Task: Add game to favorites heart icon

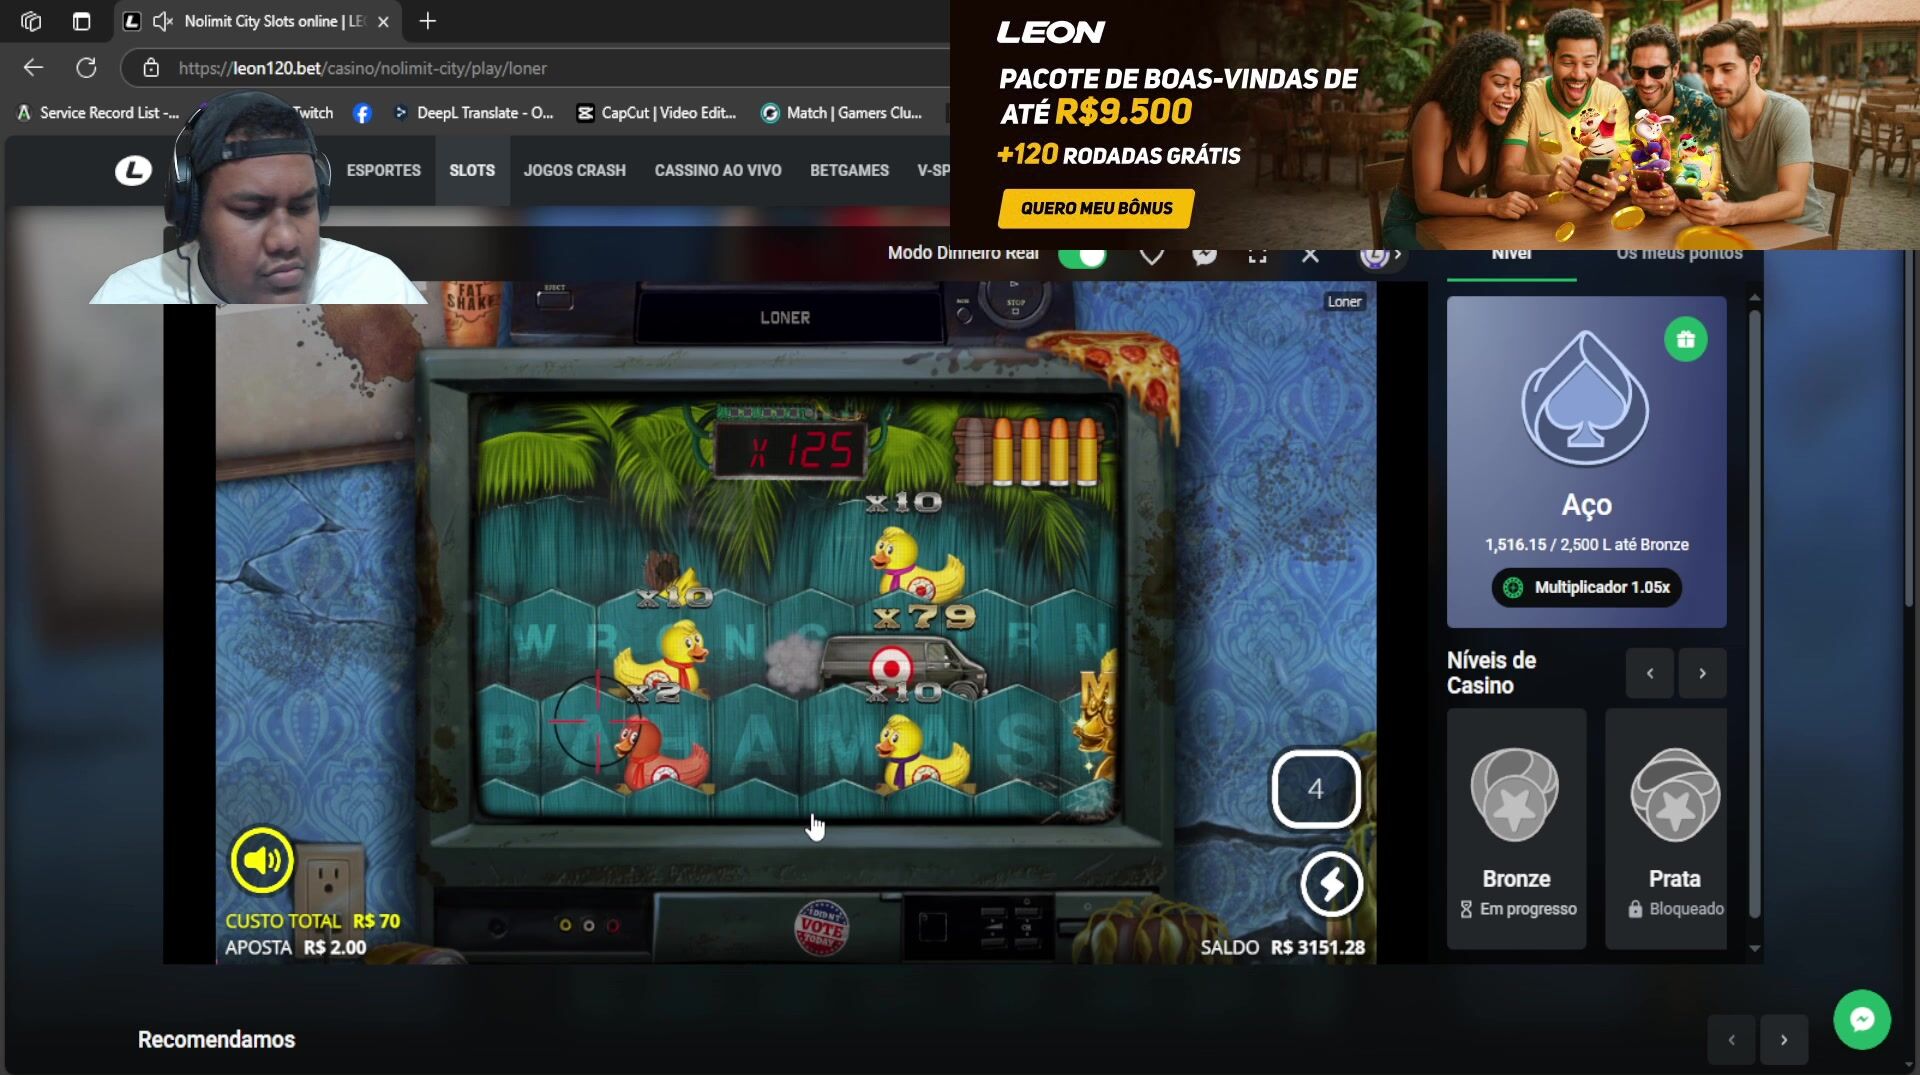Action: 1152,256
